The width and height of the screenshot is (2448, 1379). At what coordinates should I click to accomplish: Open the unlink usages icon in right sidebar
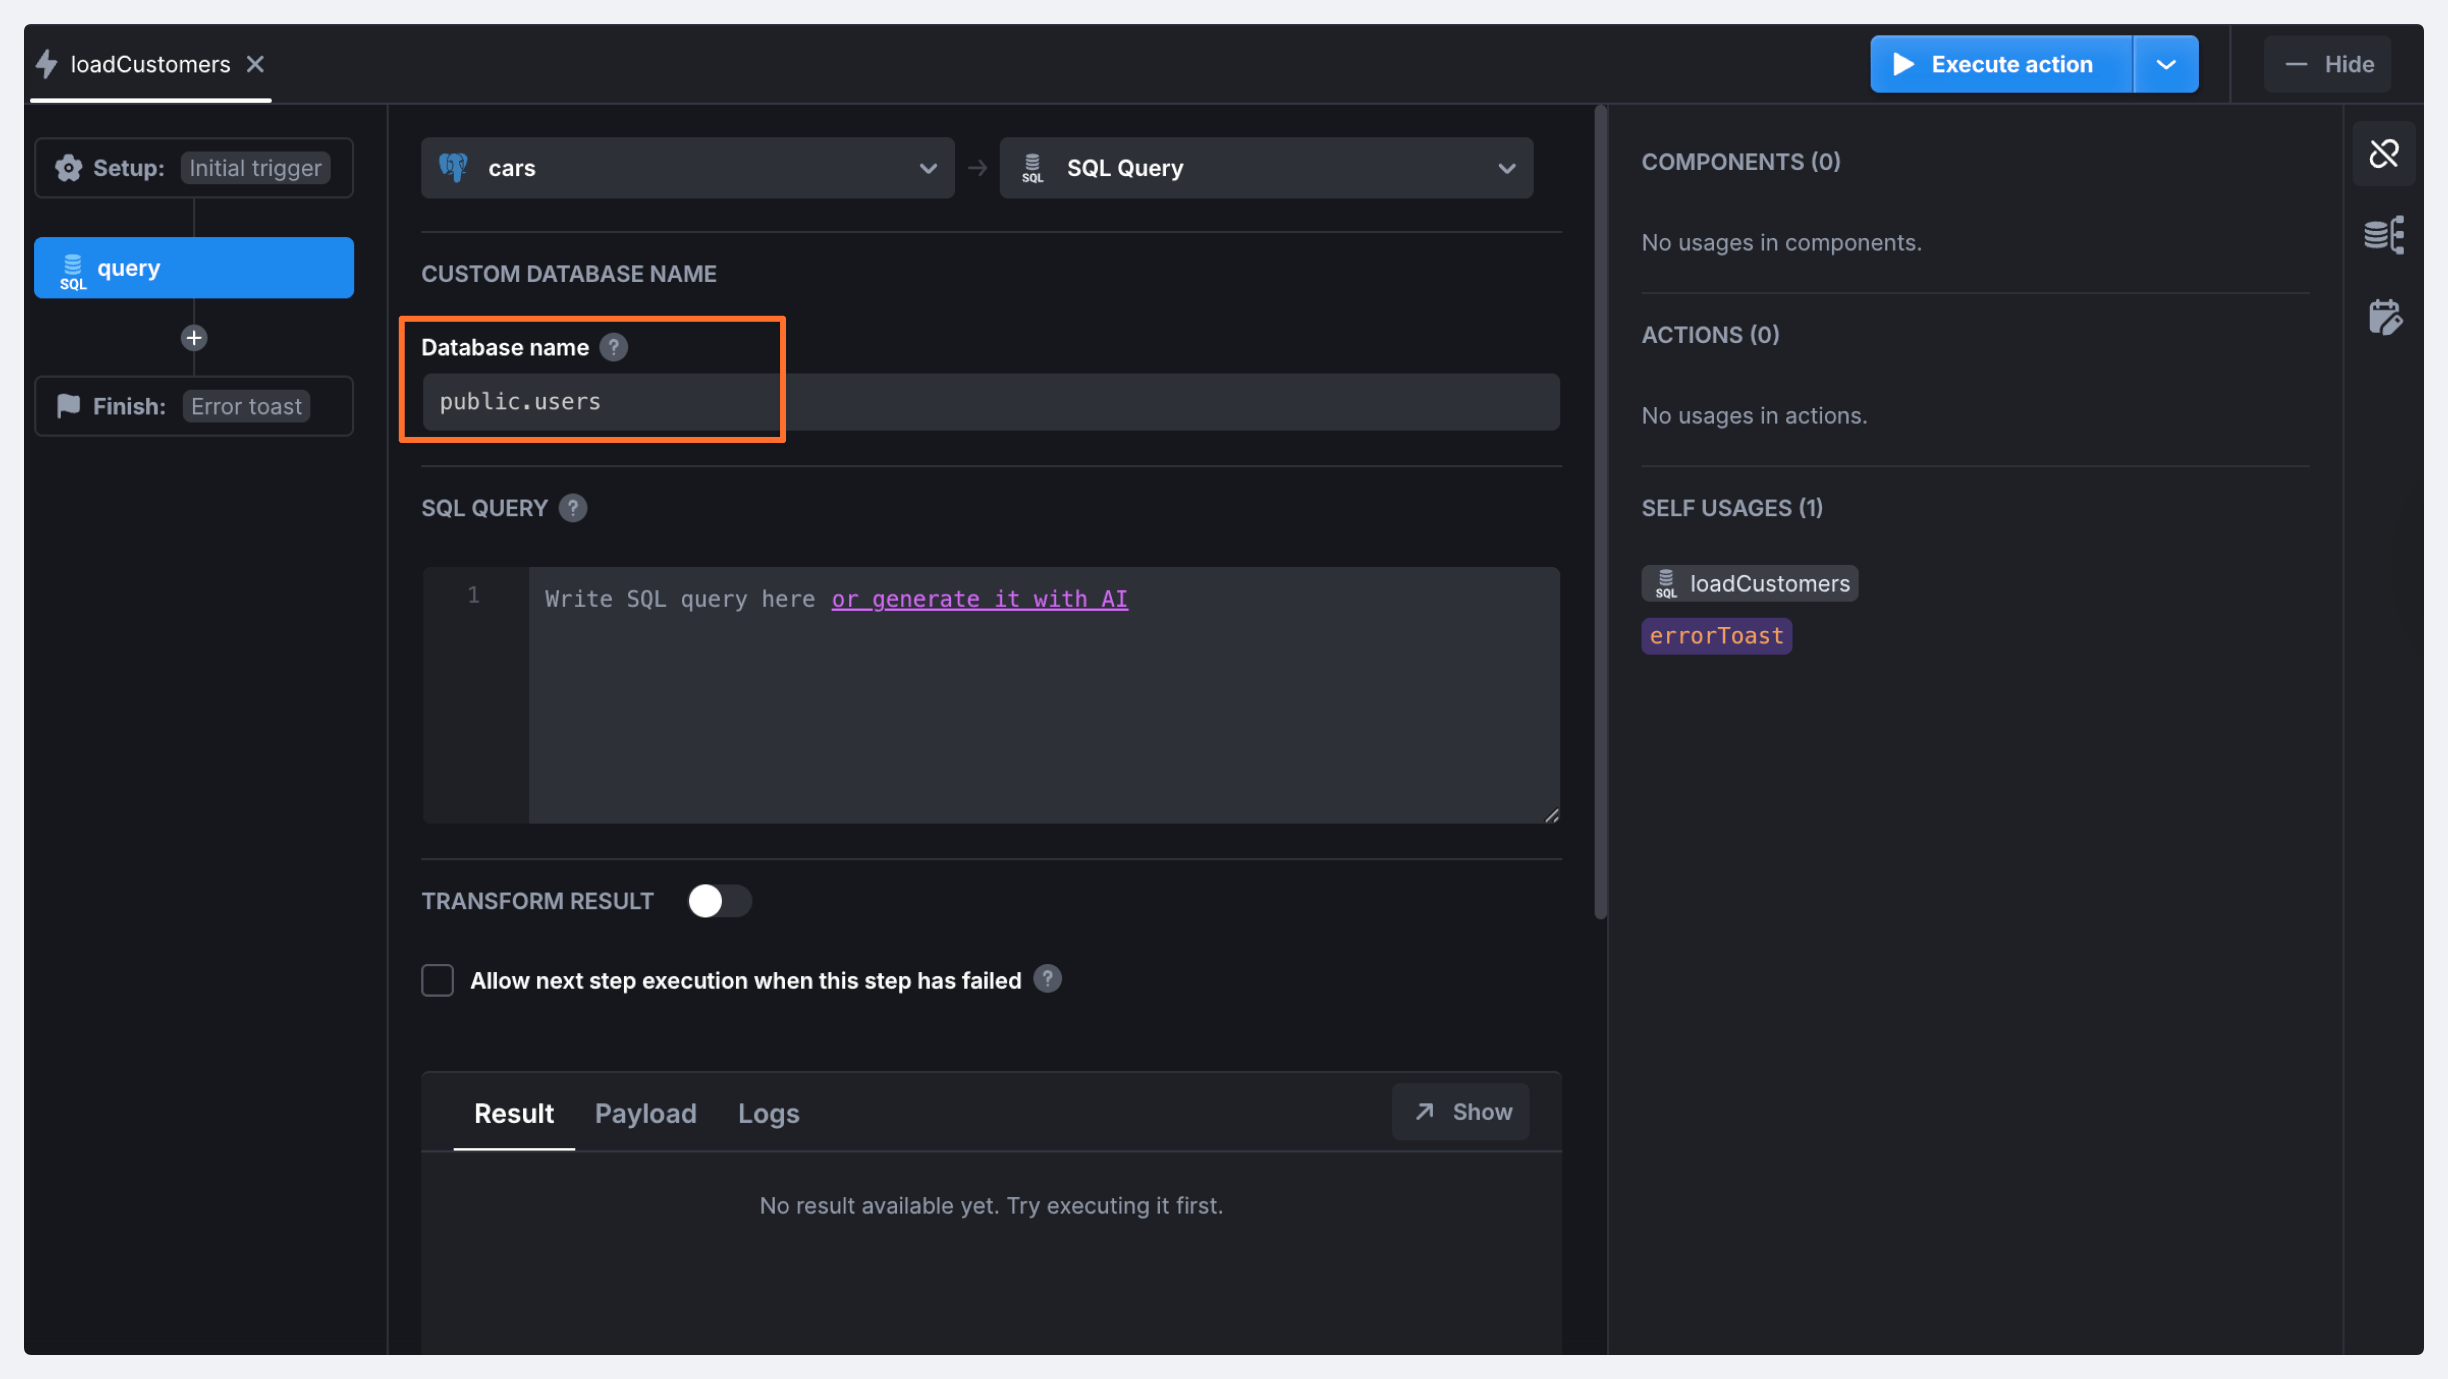point(2384,154)
